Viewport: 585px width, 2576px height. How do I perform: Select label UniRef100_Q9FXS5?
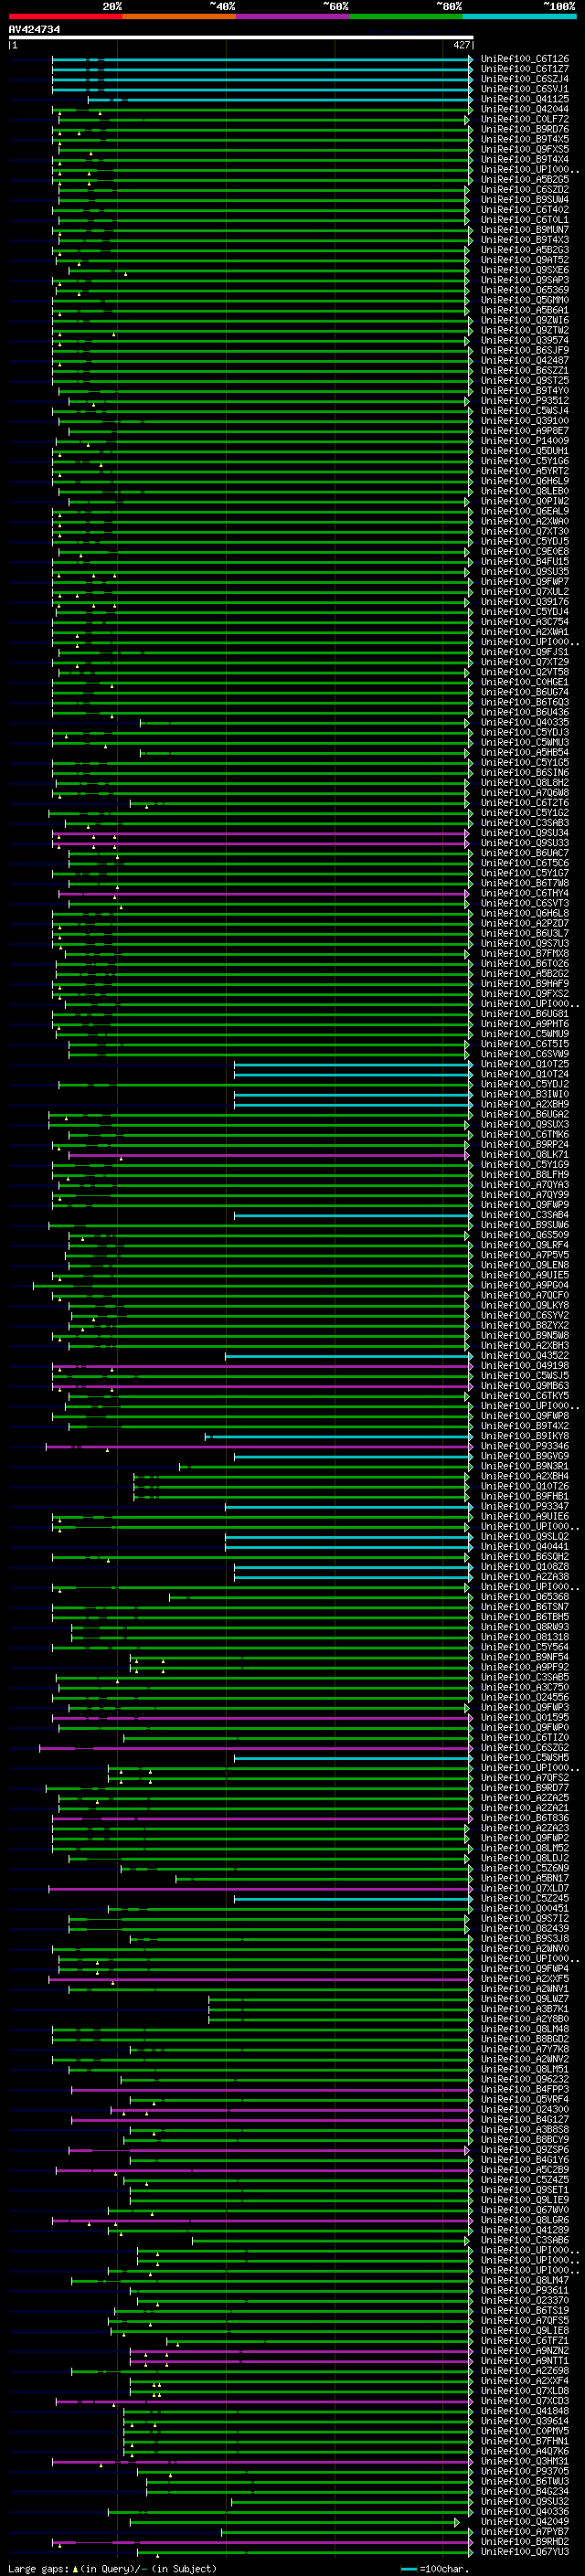pos(525,149)
